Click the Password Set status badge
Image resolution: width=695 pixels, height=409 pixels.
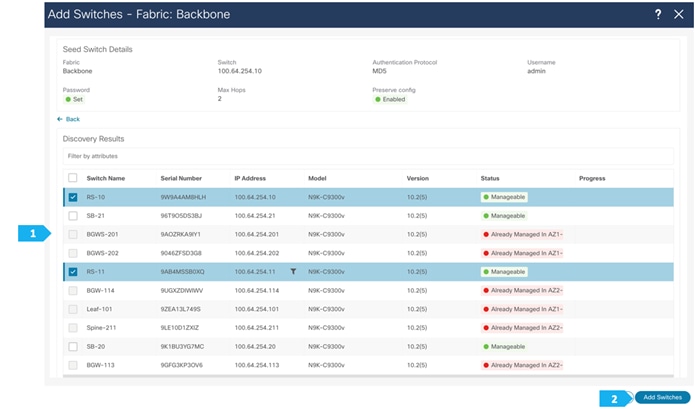pos(74,99)
